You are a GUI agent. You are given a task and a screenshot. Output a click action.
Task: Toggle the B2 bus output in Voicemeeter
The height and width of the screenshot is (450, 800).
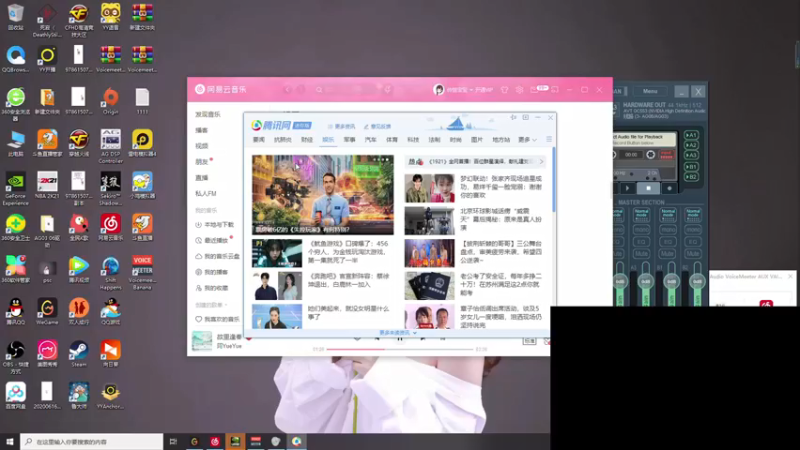tap(691, 177)
